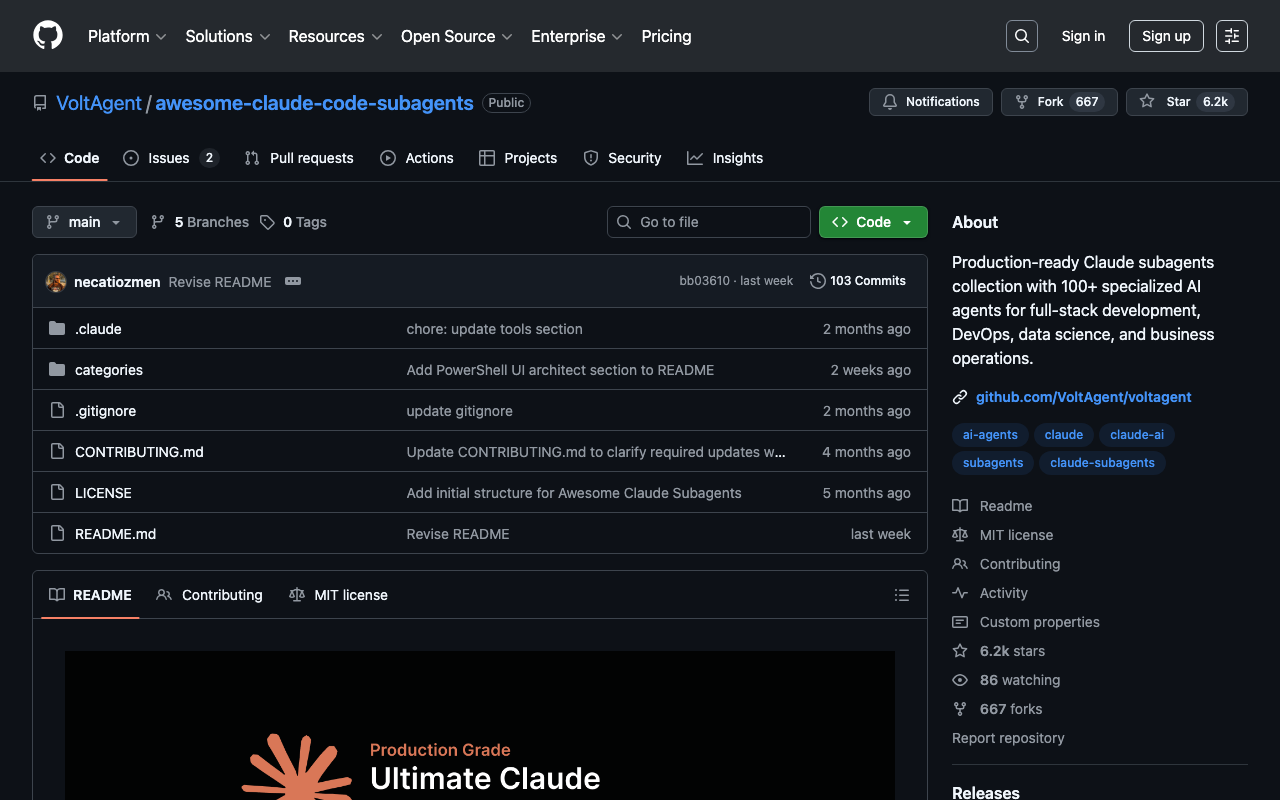Open the main branch dropdown
Screen dimensions: 1280x800
click(x=84, y=222)
